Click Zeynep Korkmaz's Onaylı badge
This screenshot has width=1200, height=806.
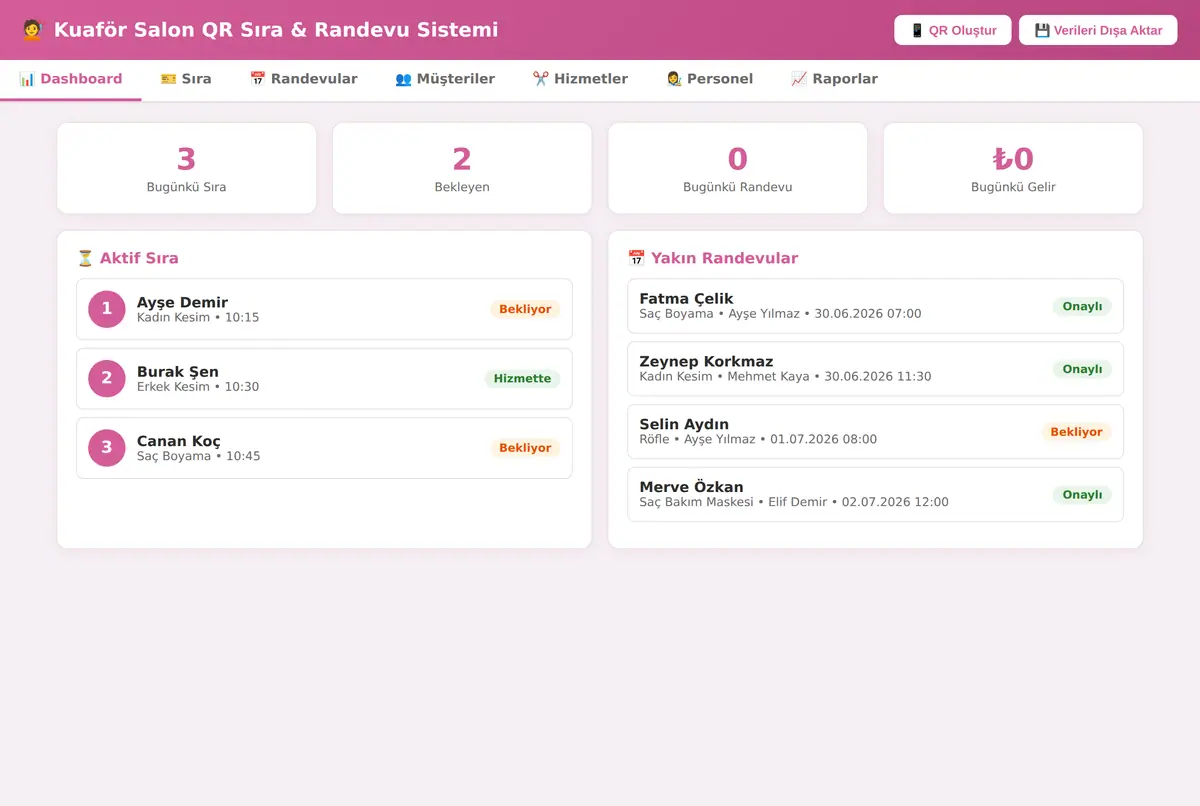tap(1082, 369)
